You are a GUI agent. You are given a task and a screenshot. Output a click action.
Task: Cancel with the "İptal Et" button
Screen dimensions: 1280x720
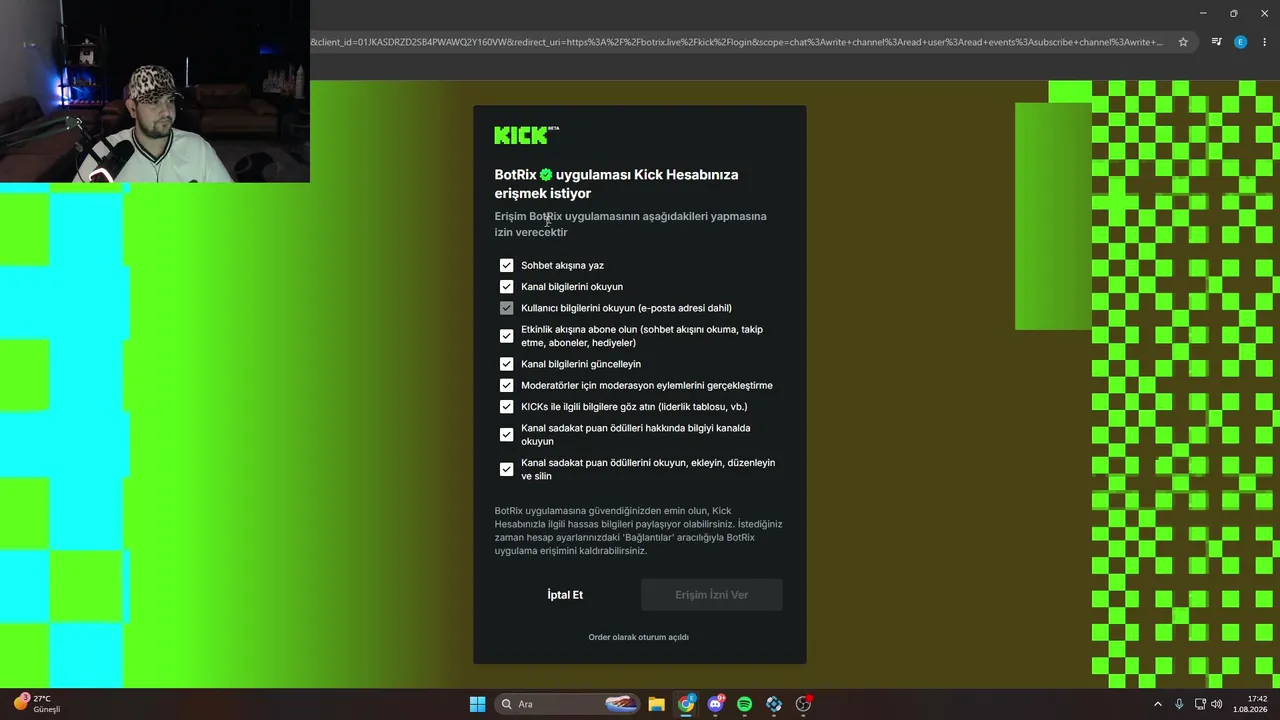pyautogui.click(x=565, y=595)
